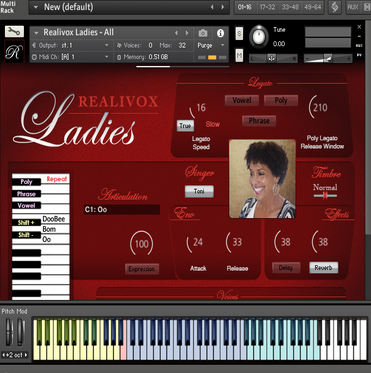The height and width of the screenshot is (373, 371).
Task: Switch to channel page 49-64
Action: coord(313,7)
